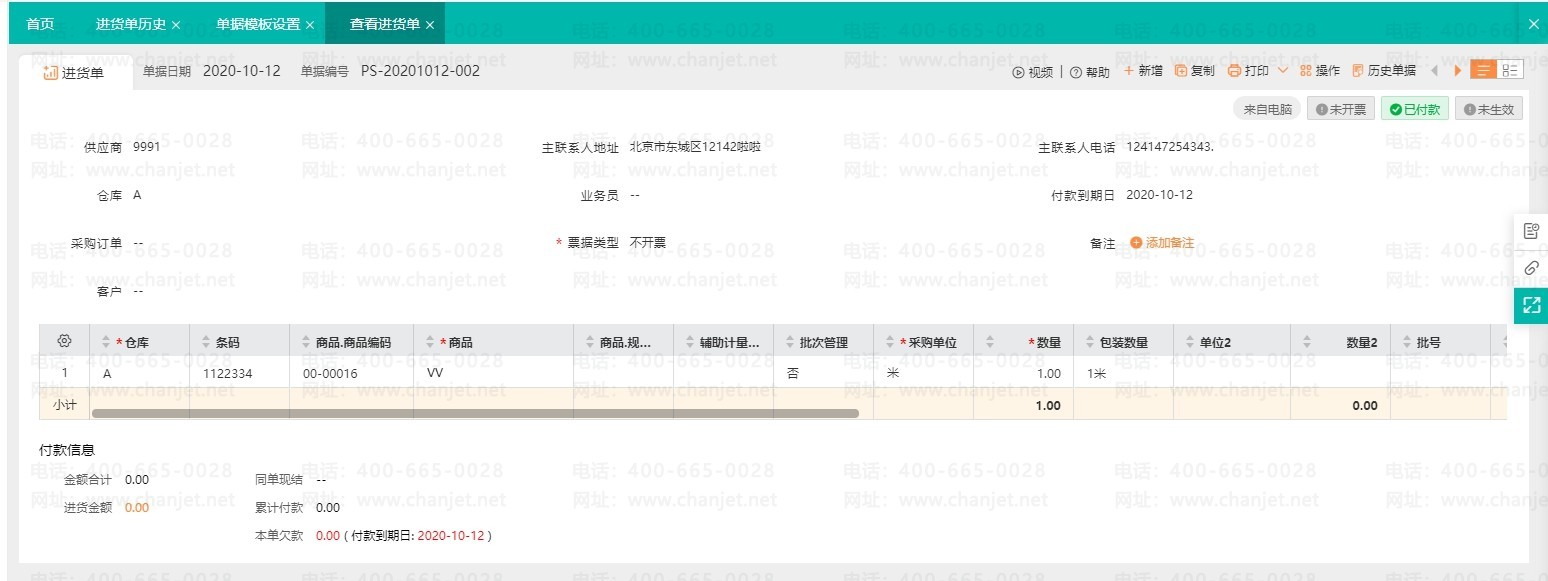Click the 打印 printer icon

click(1234, 71)
